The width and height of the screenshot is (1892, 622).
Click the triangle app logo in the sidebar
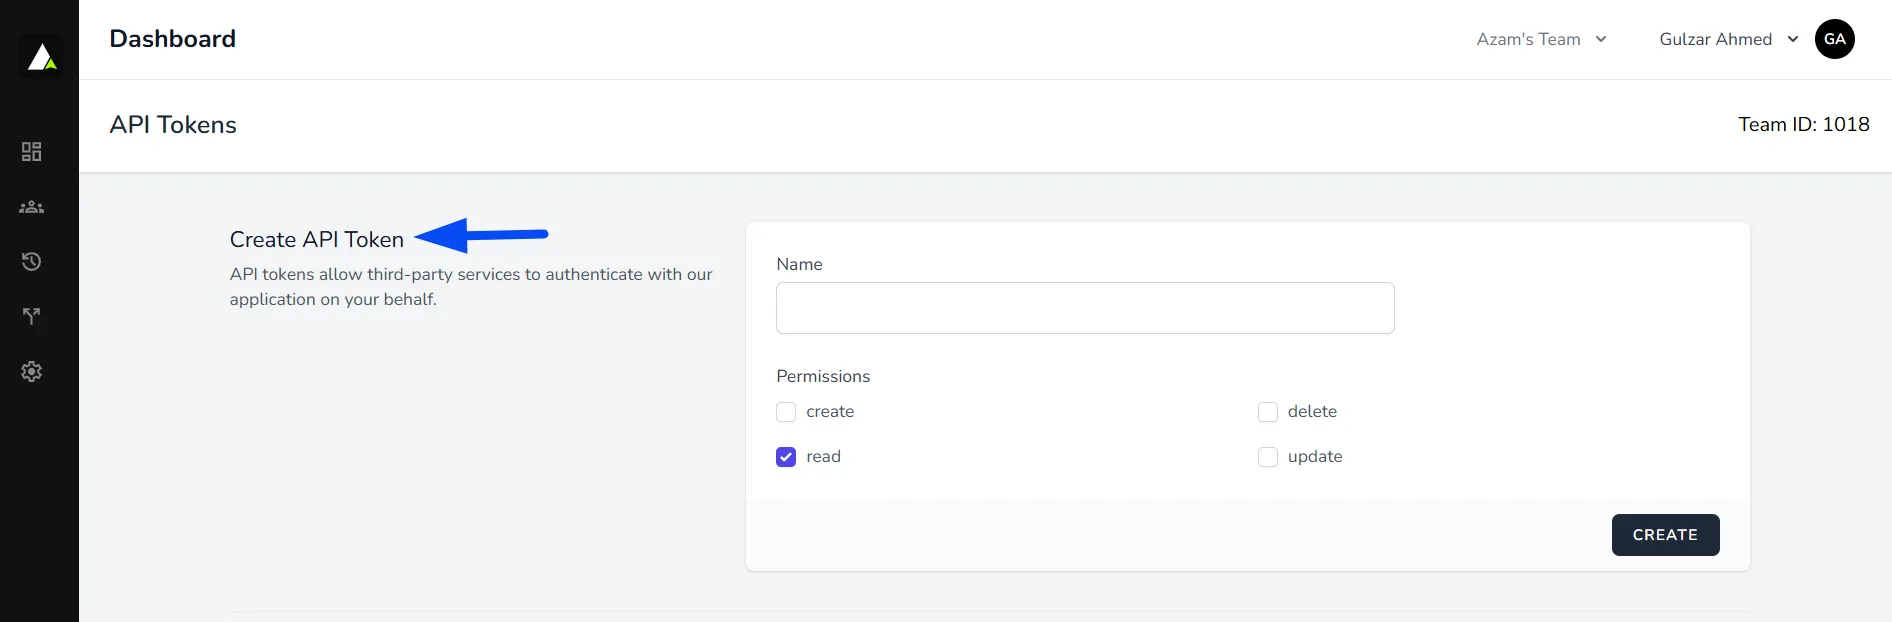(41, 57)
